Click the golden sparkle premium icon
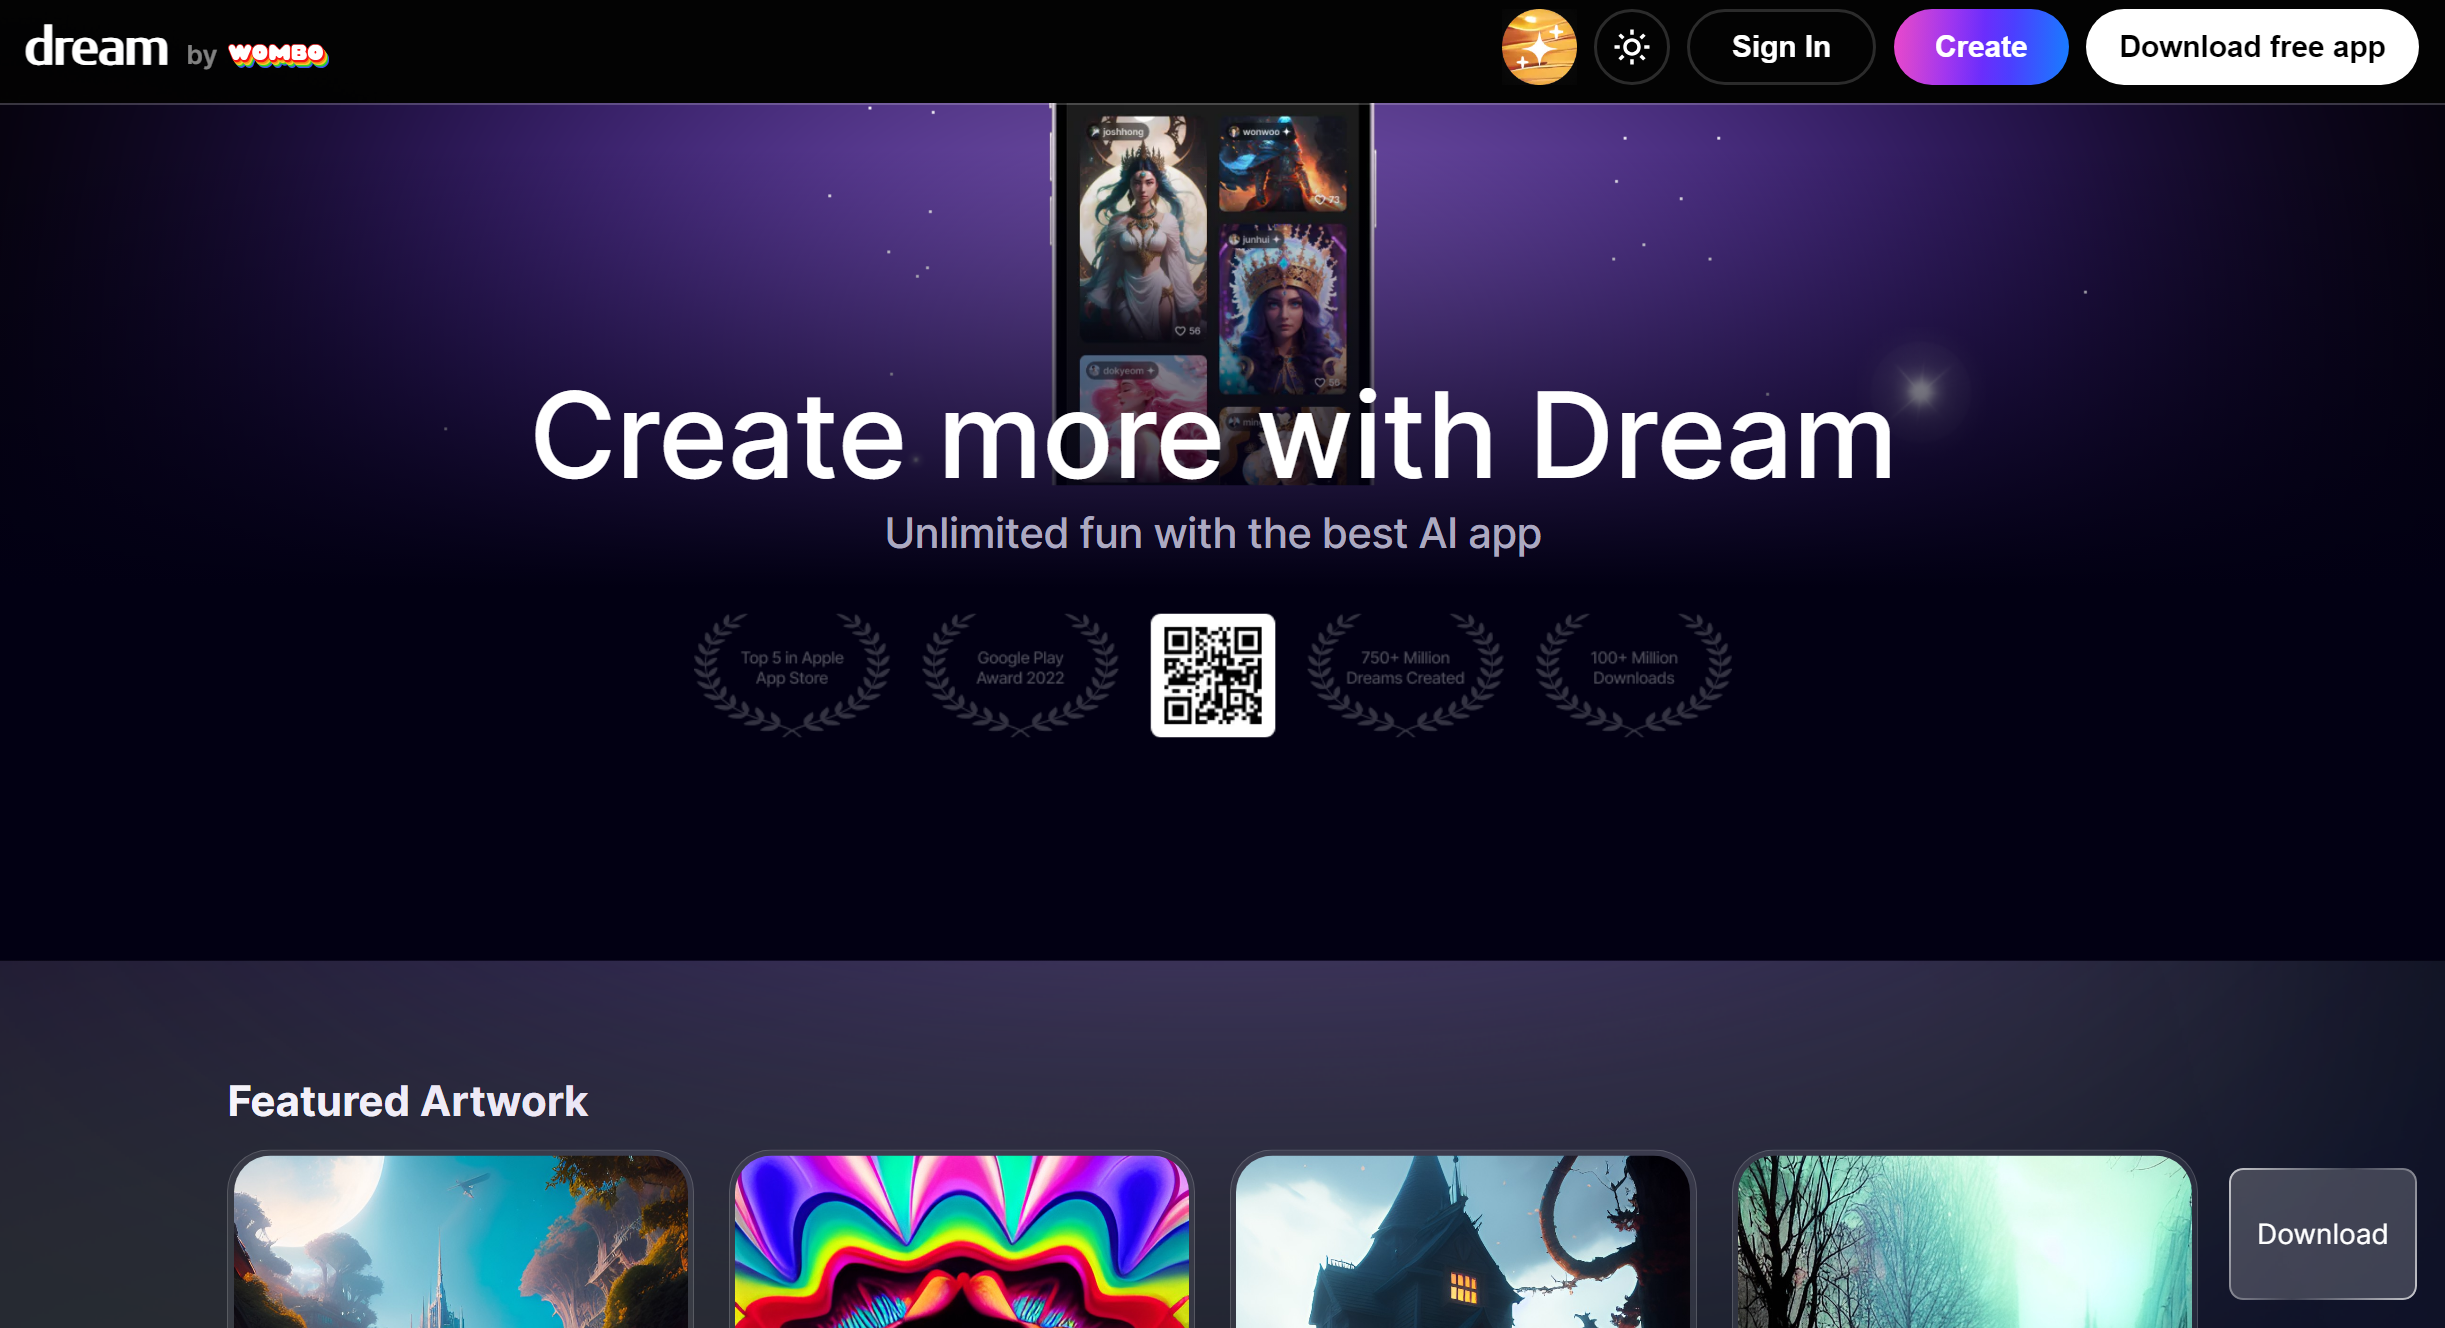The image size is (2445, 1328). 1538,47
